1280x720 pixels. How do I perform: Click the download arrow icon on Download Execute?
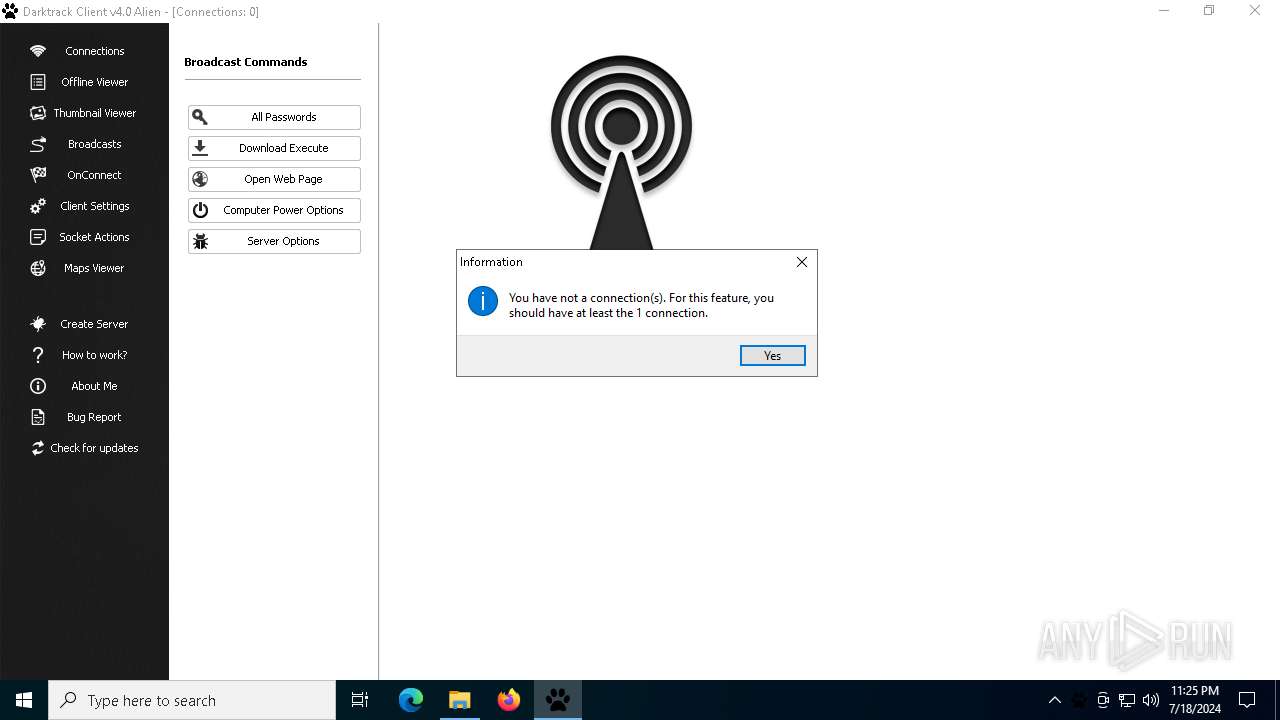tap(200, 148)
